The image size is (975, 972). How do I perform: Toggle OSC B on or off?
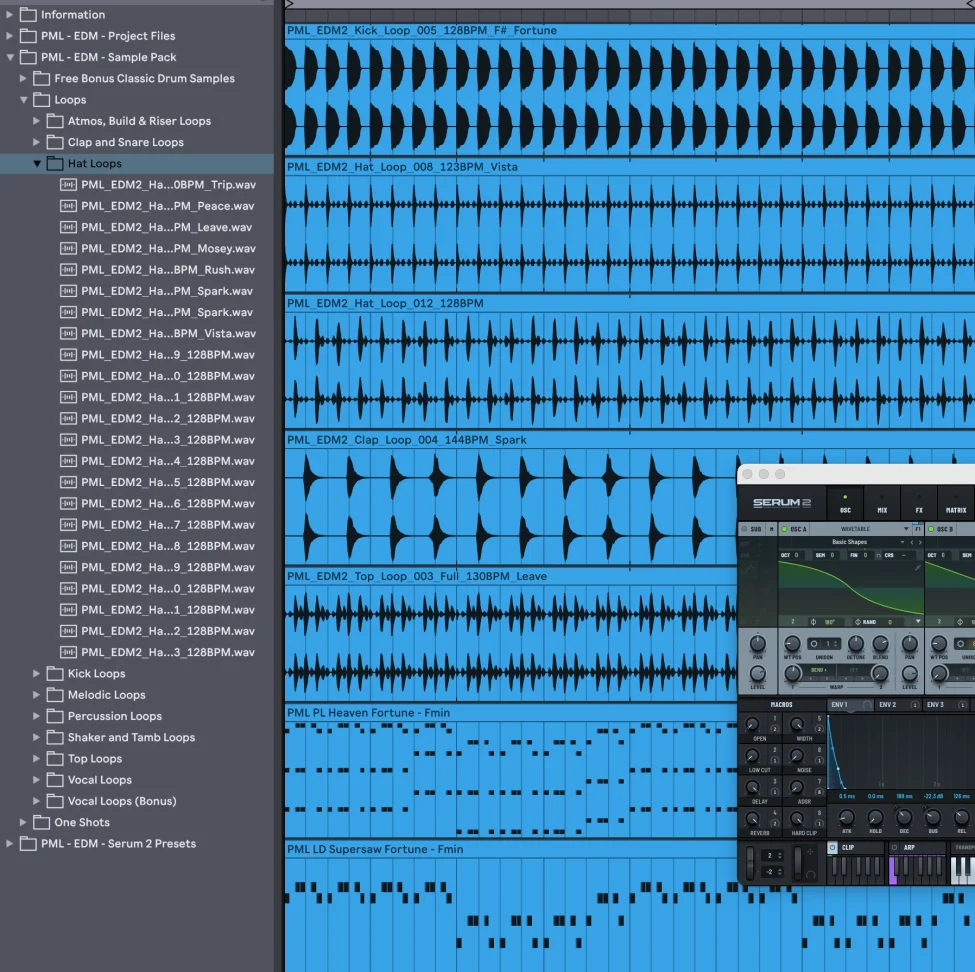pos(931,529)
